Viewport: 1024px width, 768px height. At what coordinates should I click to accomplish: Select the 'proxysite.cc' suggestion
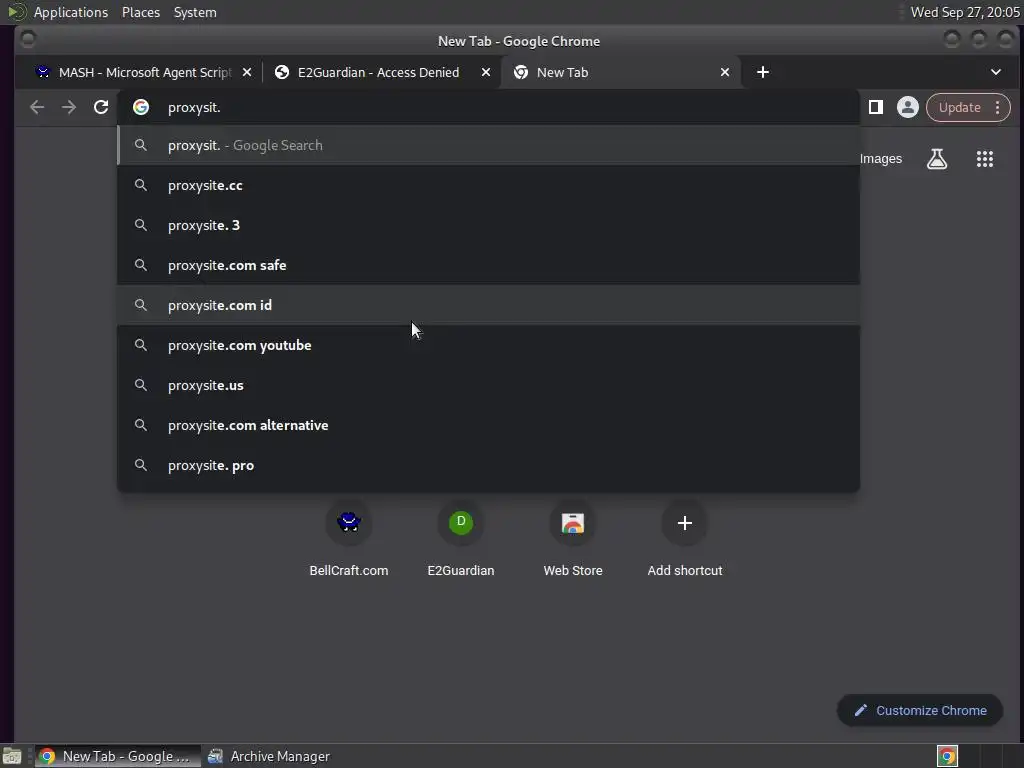click(488, 185)
